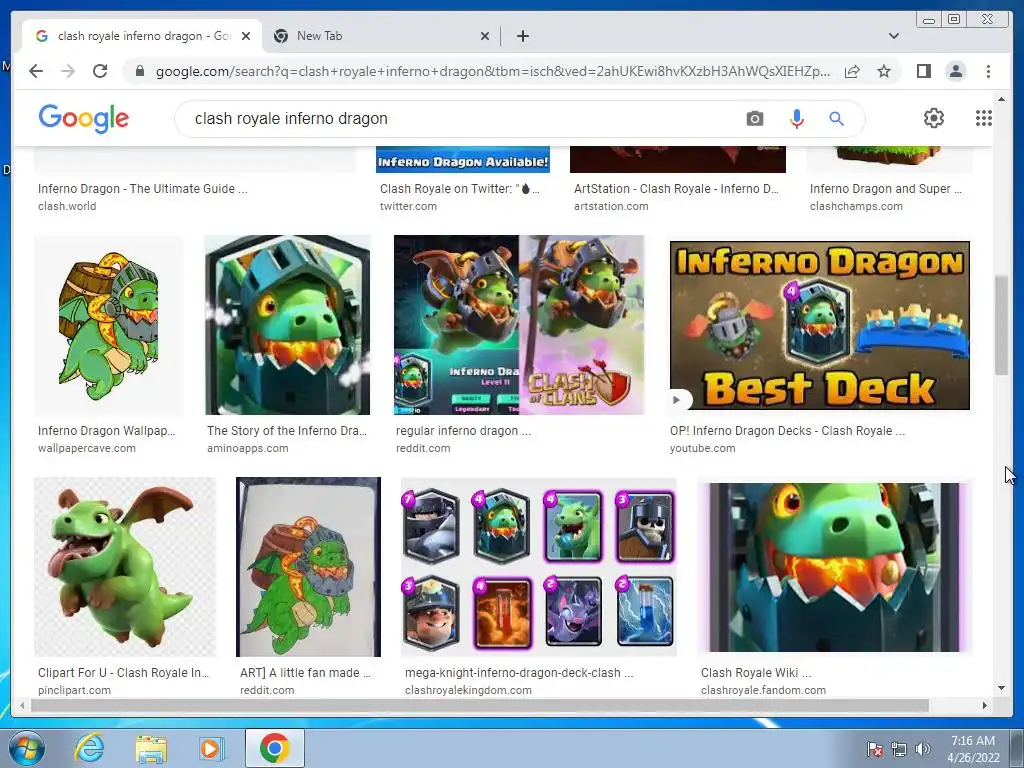1024x768 pixels.
Task: Click OP! Inferno Dragon Decks title link
Action: 787,430
